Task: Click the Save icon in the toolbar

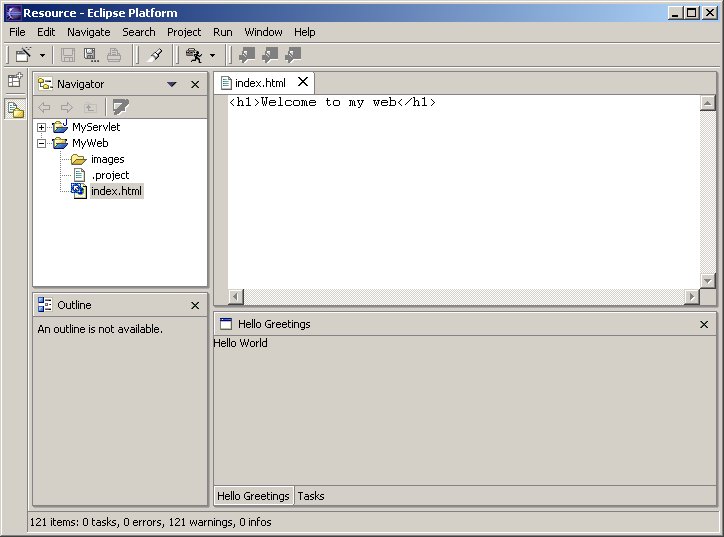Action: coord(68,55)
